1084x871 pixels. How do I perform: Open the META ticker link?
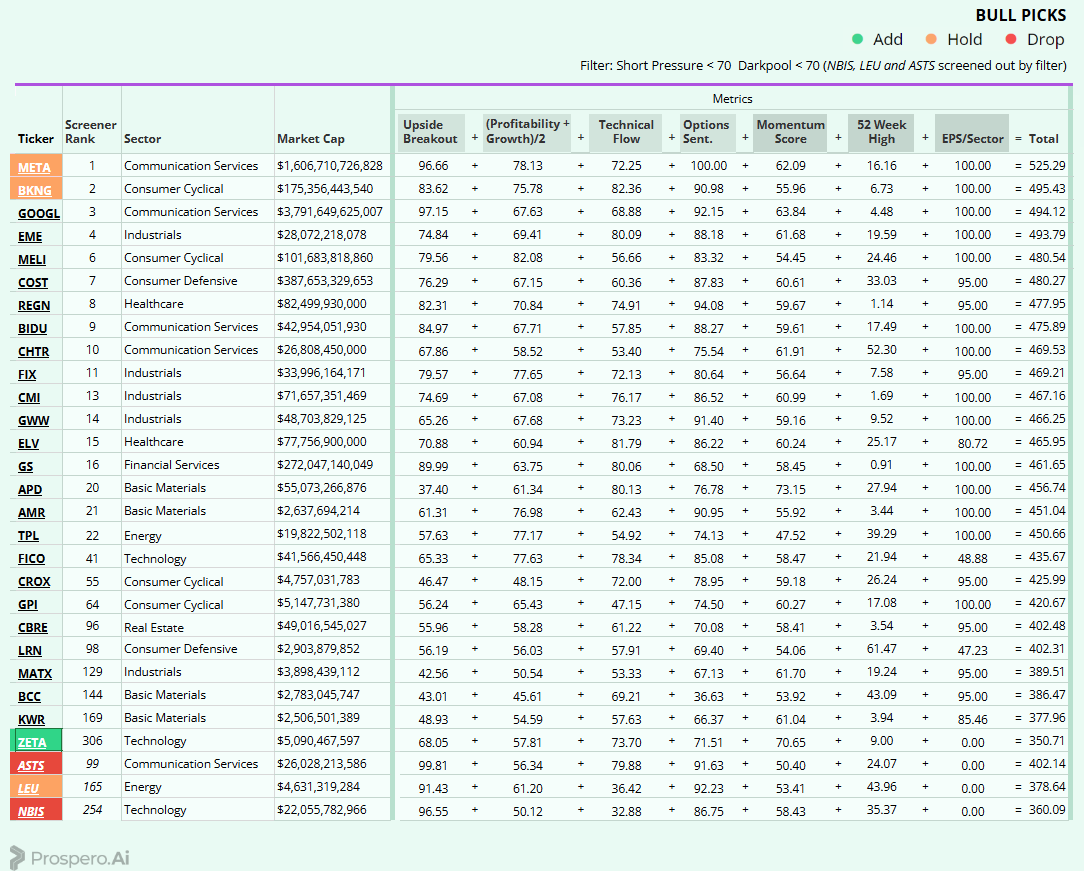click(x=34, y=167)
